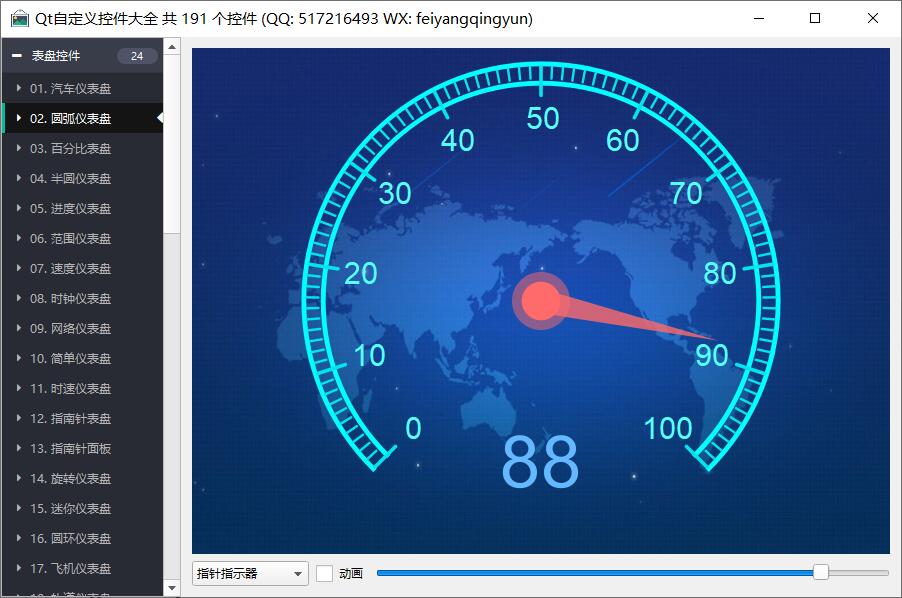Expand the 10. 简单仪表盘 item arrow
Screen dimensions: 902x598
click(19, 358)
